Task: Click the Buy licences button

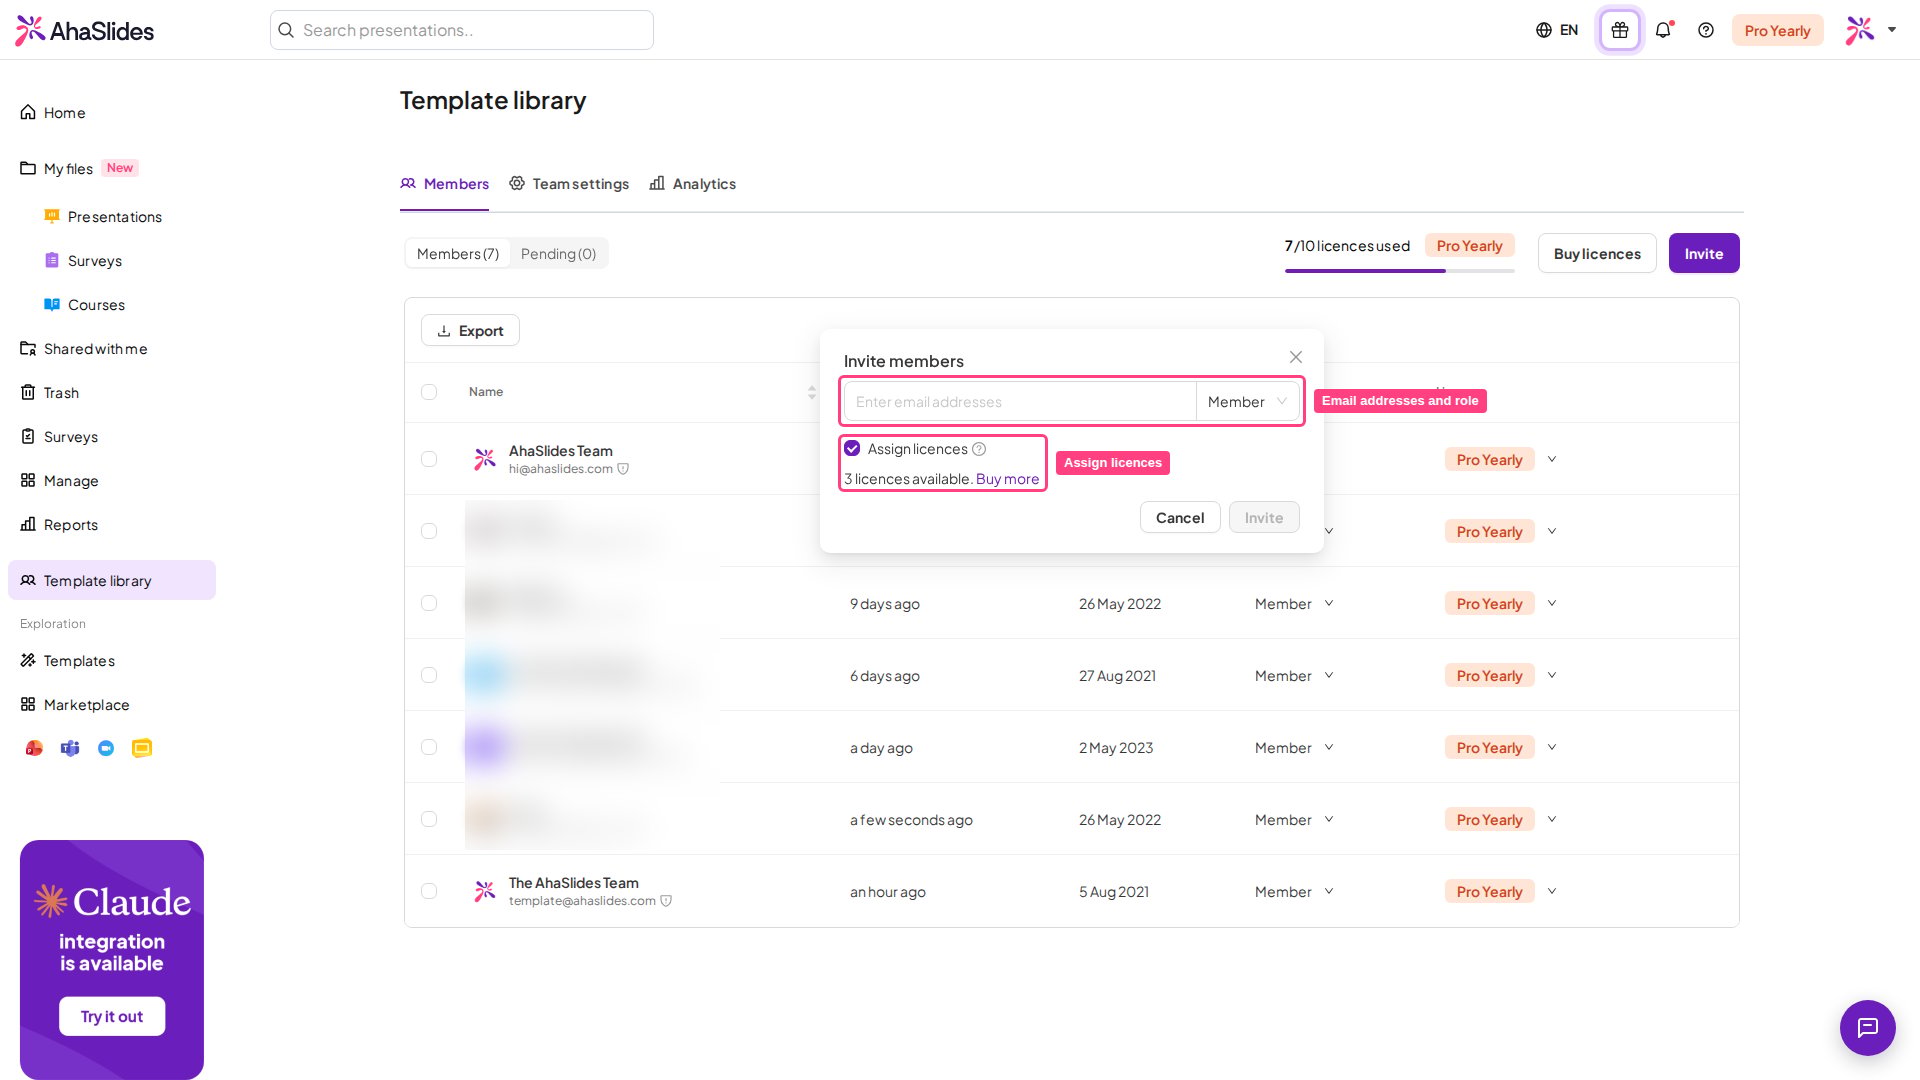Action: coord(1597,254)
